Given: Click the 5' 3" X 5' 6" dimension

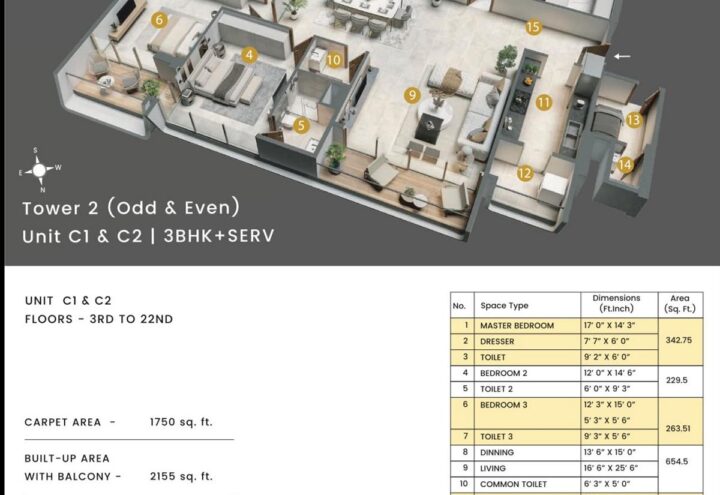Looking at the screenshot, I should [x=607, y=421].
